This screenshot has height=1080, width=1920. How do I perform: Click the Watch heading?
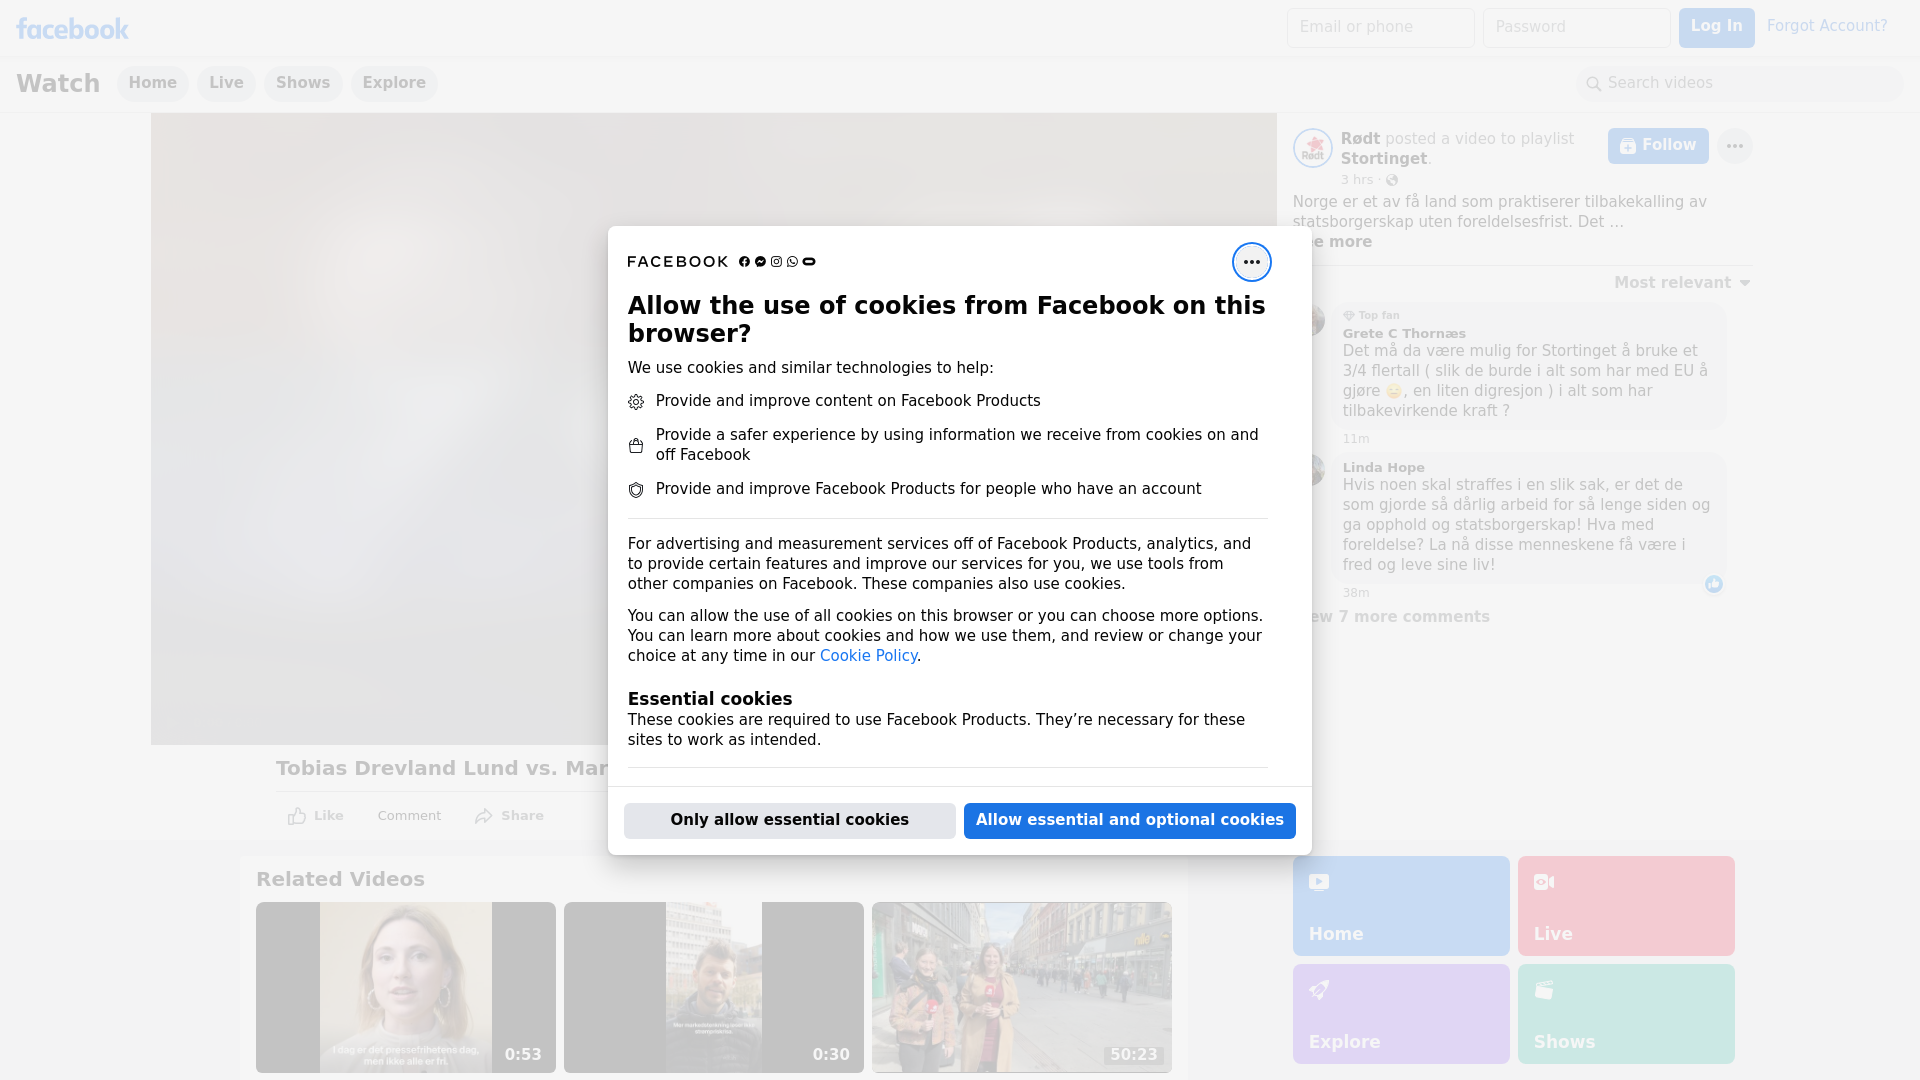pos(58,84)
